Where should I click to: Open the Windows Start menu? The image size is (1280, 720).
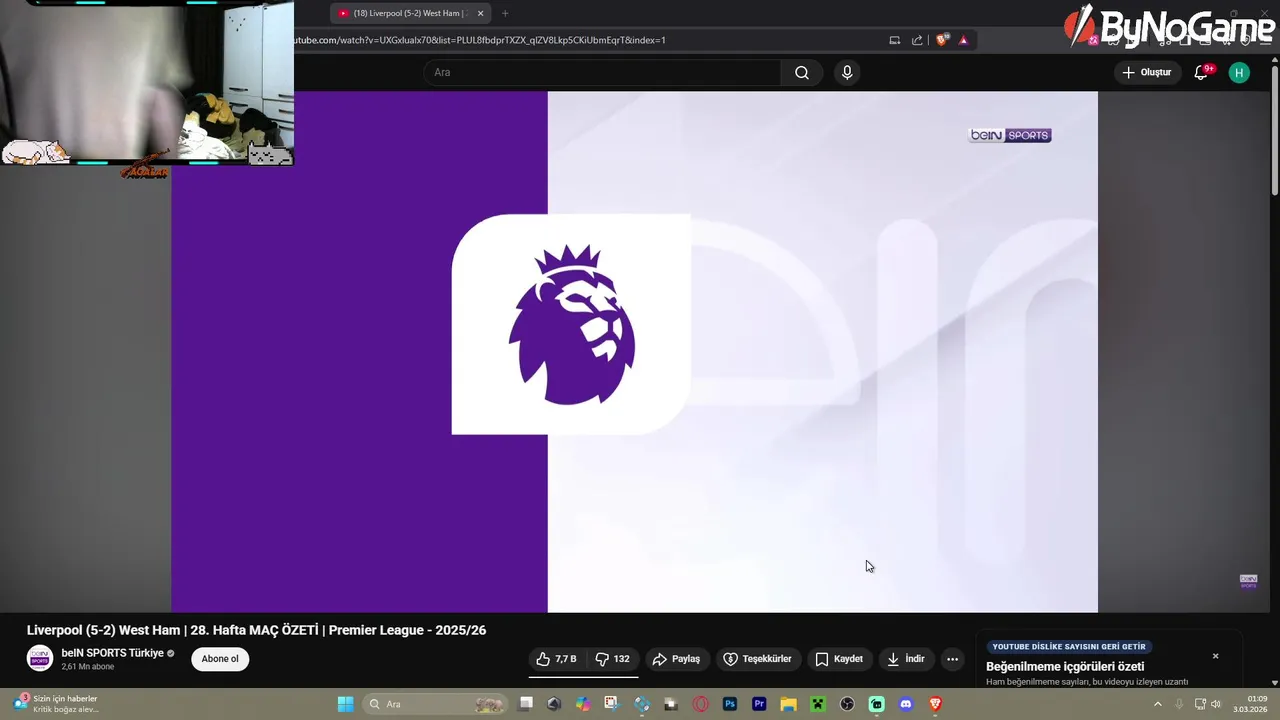click(x=345, y=704)
